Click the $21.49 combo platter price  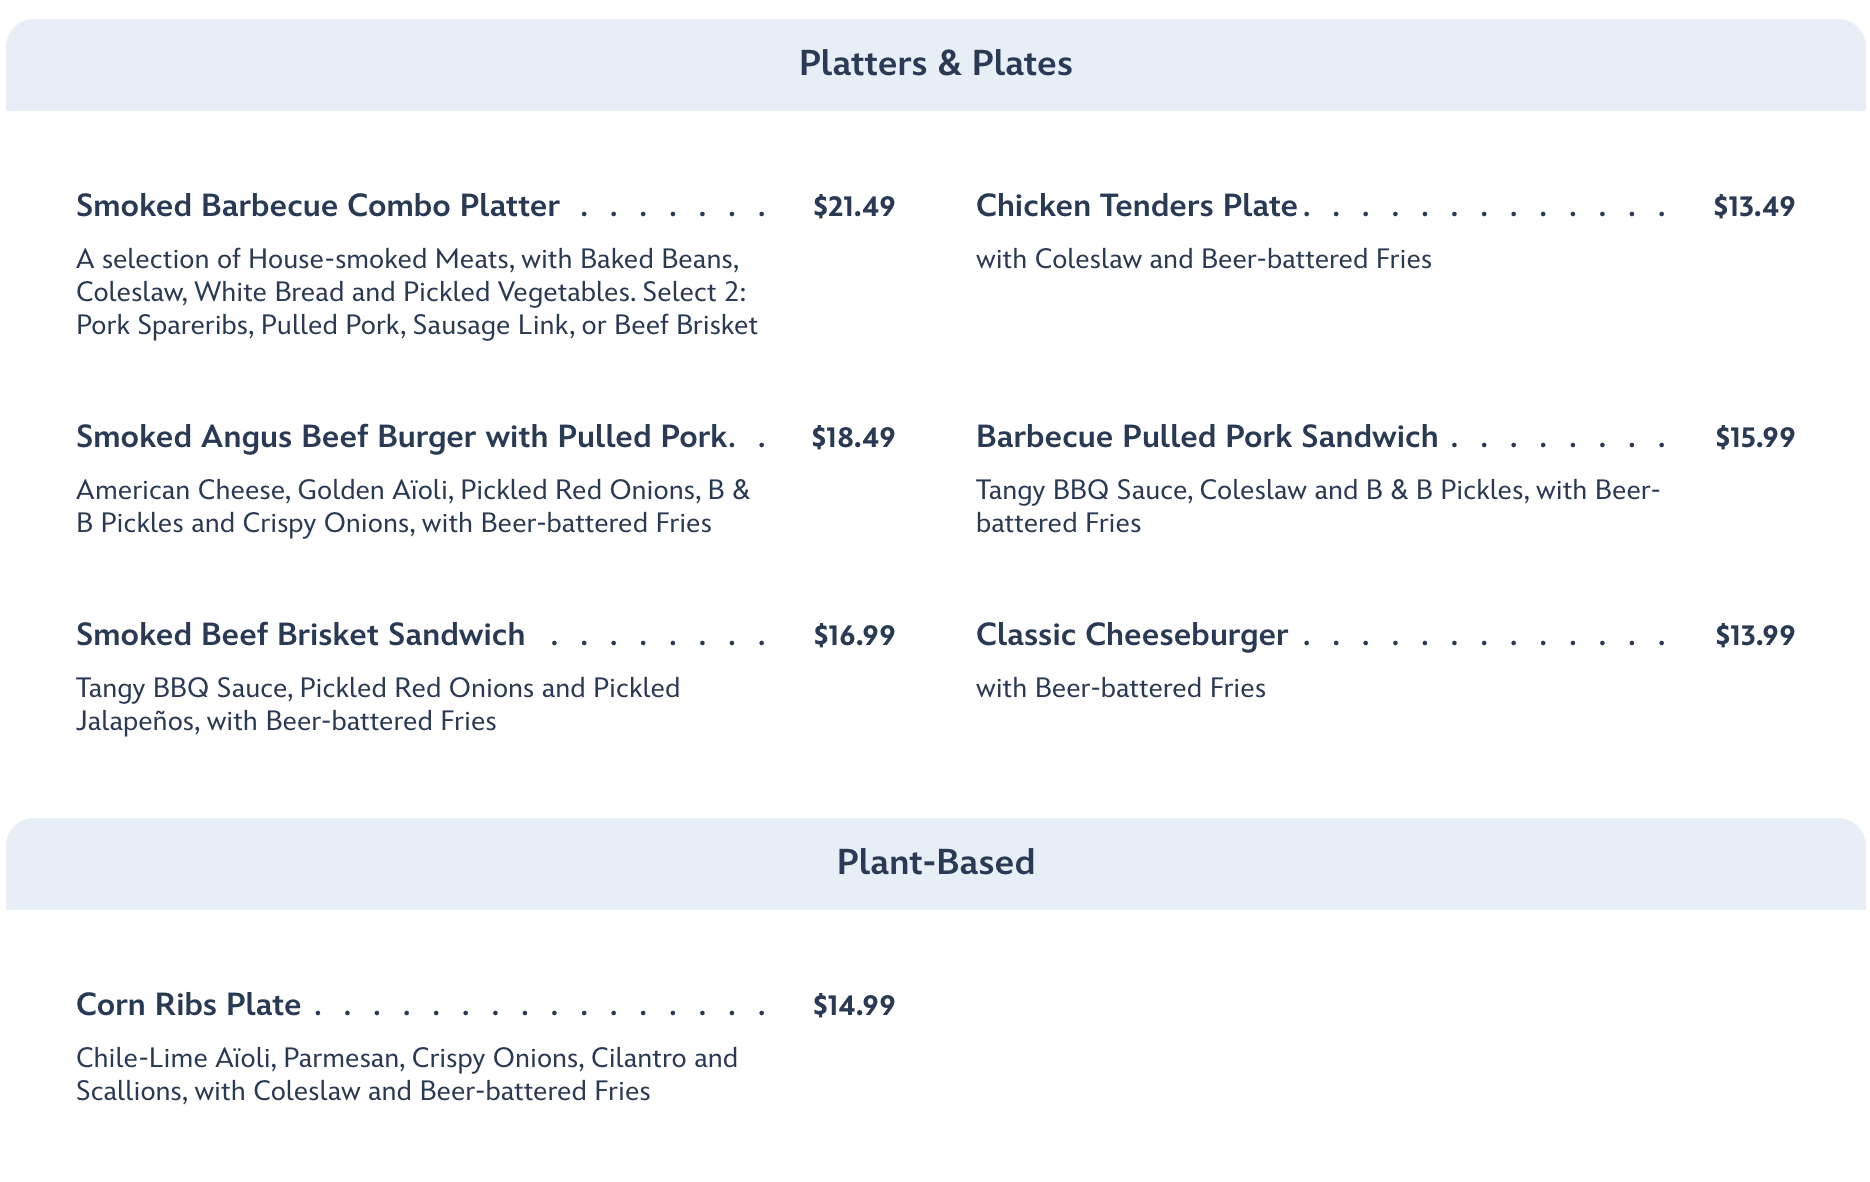pos(853,207)
